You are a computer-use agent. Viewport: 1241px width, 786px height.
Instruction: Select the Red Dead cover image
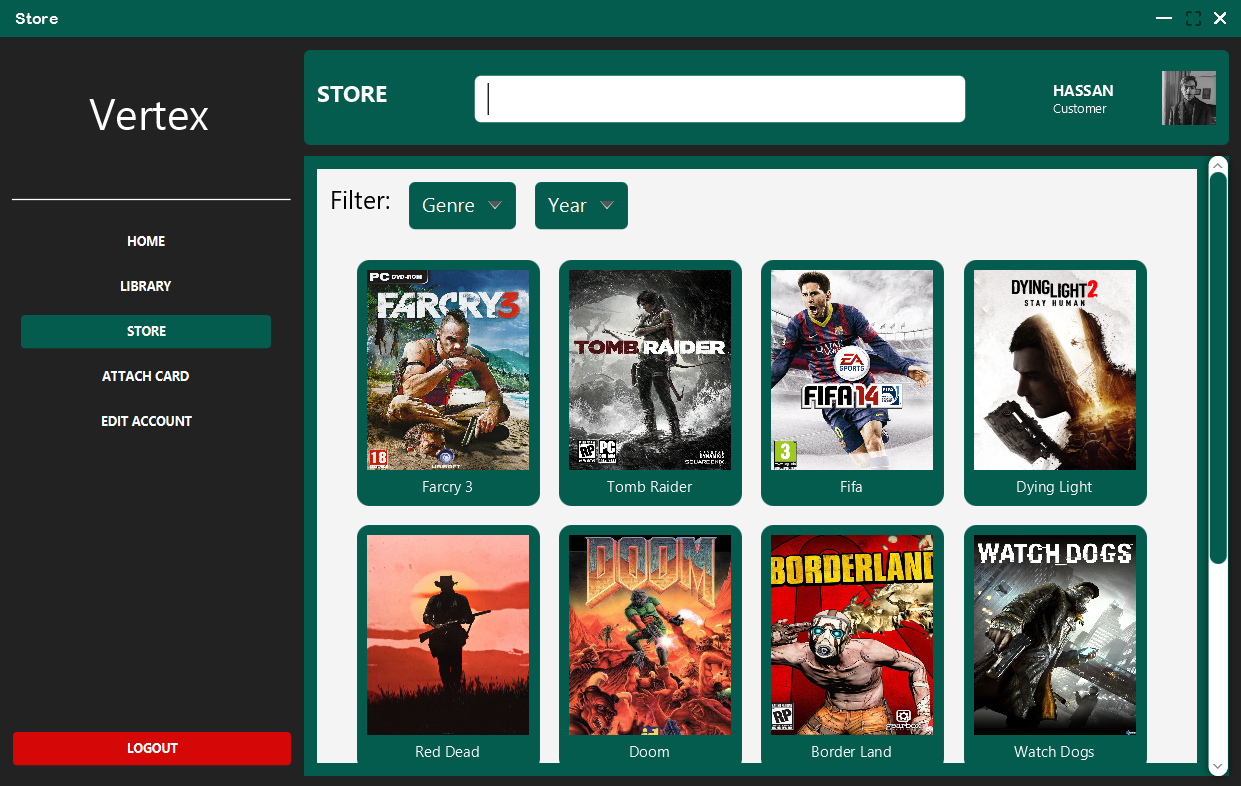448,635
